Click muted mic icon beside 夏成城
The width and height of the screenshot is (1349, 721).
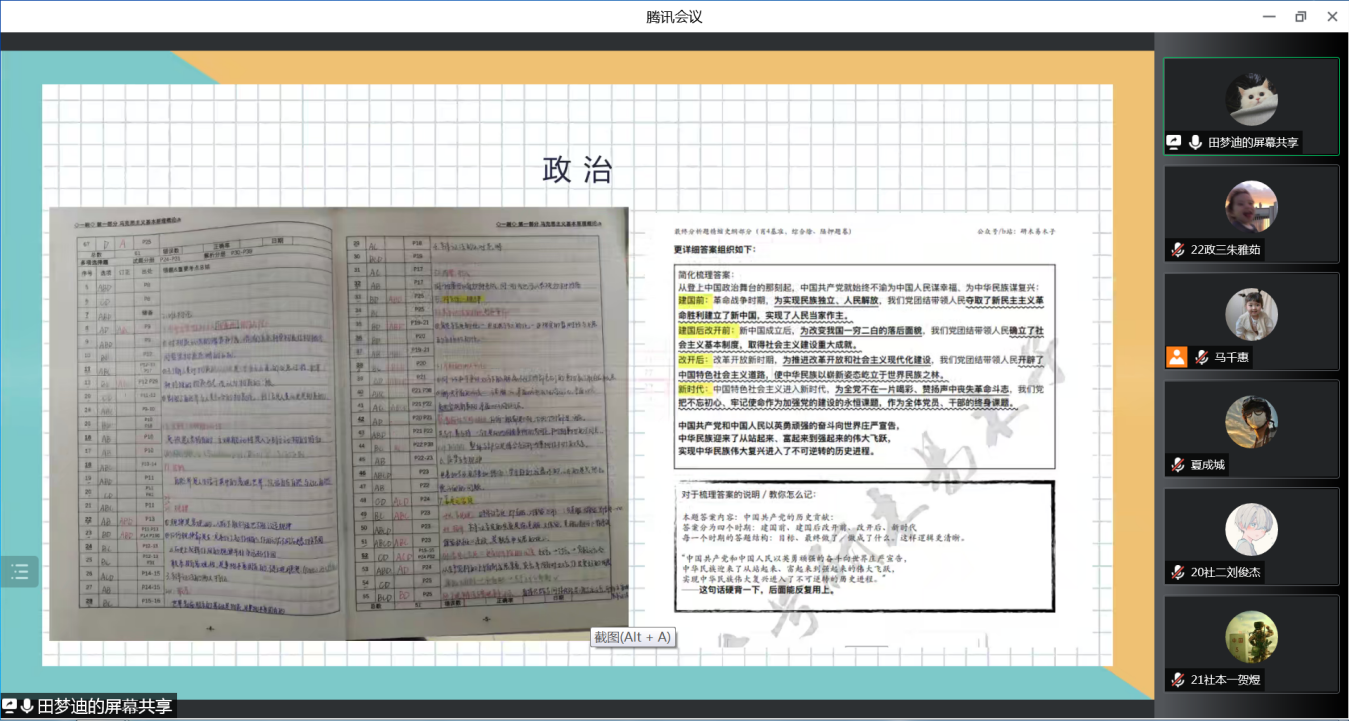[1179, 465]
